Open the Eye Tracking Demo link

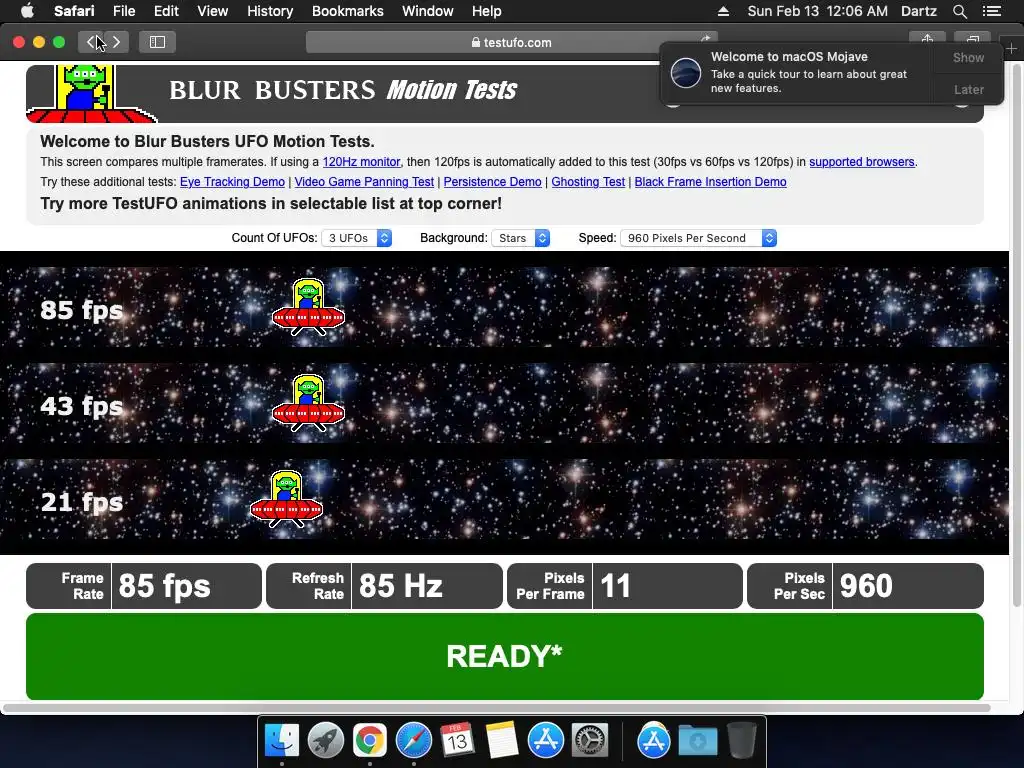tap(232, 182)
